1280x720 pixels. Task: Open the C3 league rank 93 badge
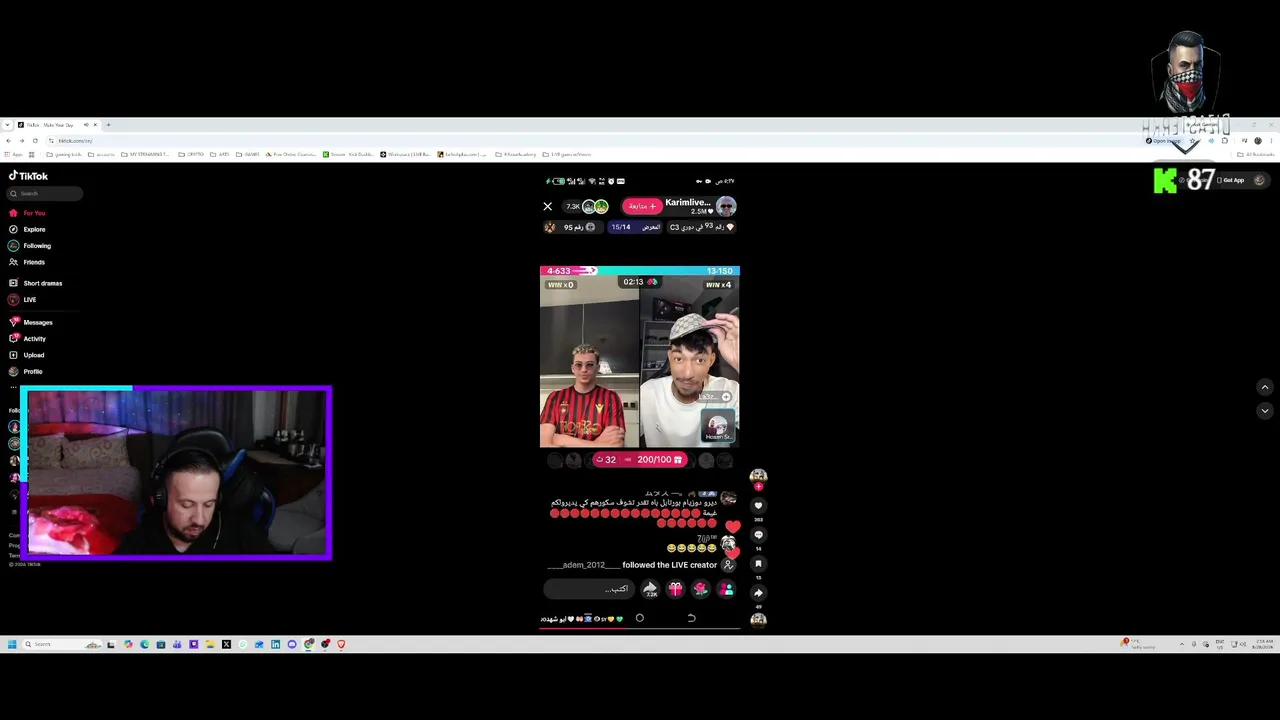coord(701,227)
